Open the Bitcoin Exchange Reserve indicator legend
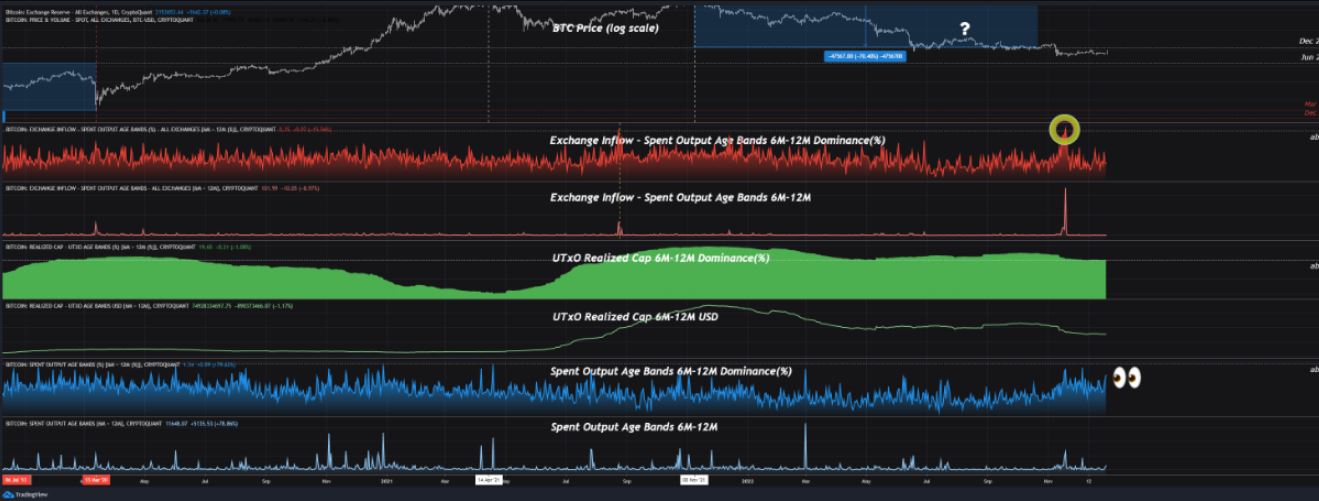The image size is (1319, 501). (60, 10)
